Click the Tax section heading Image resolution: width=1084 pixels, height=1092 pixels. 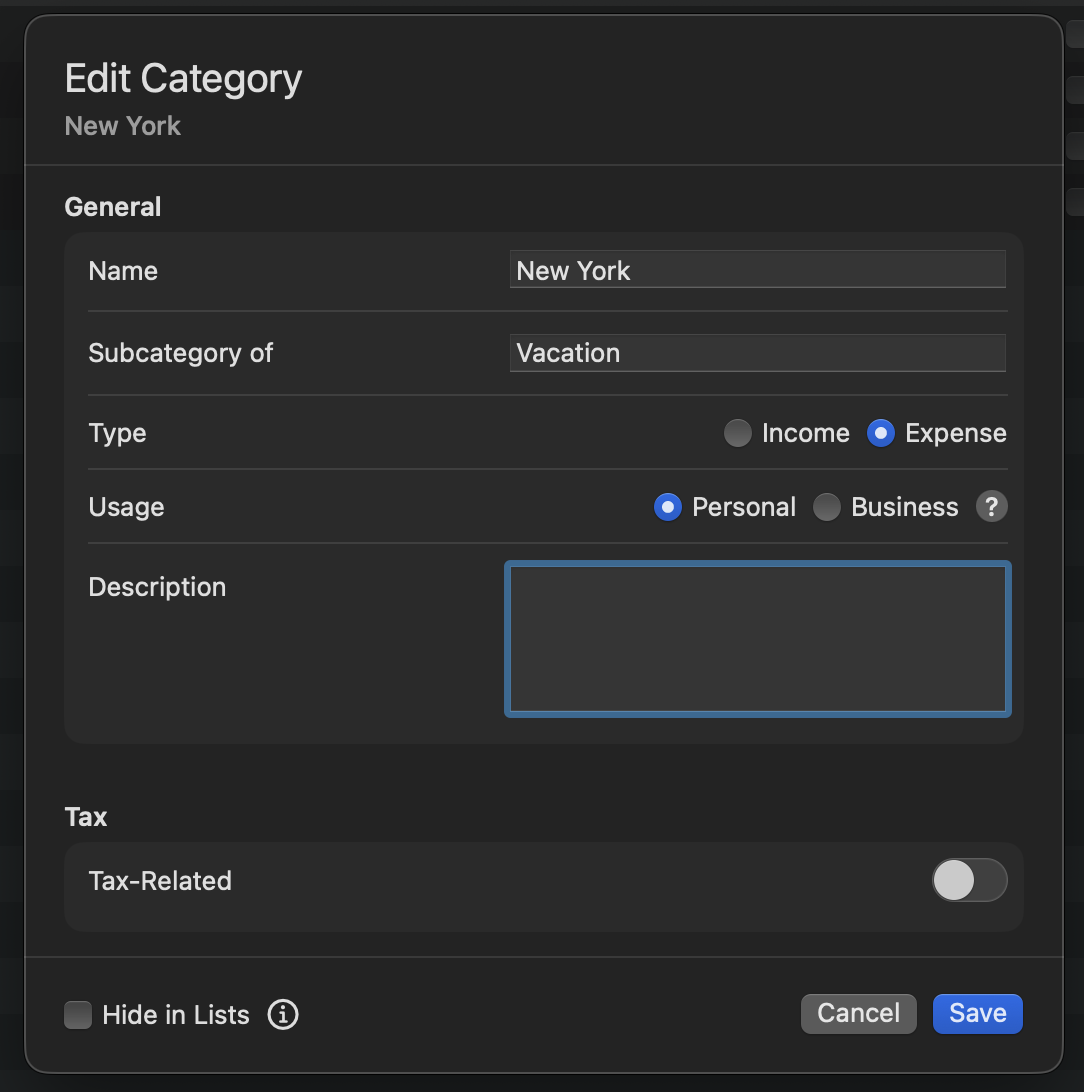pyautogui.click(x=85, y=817)
